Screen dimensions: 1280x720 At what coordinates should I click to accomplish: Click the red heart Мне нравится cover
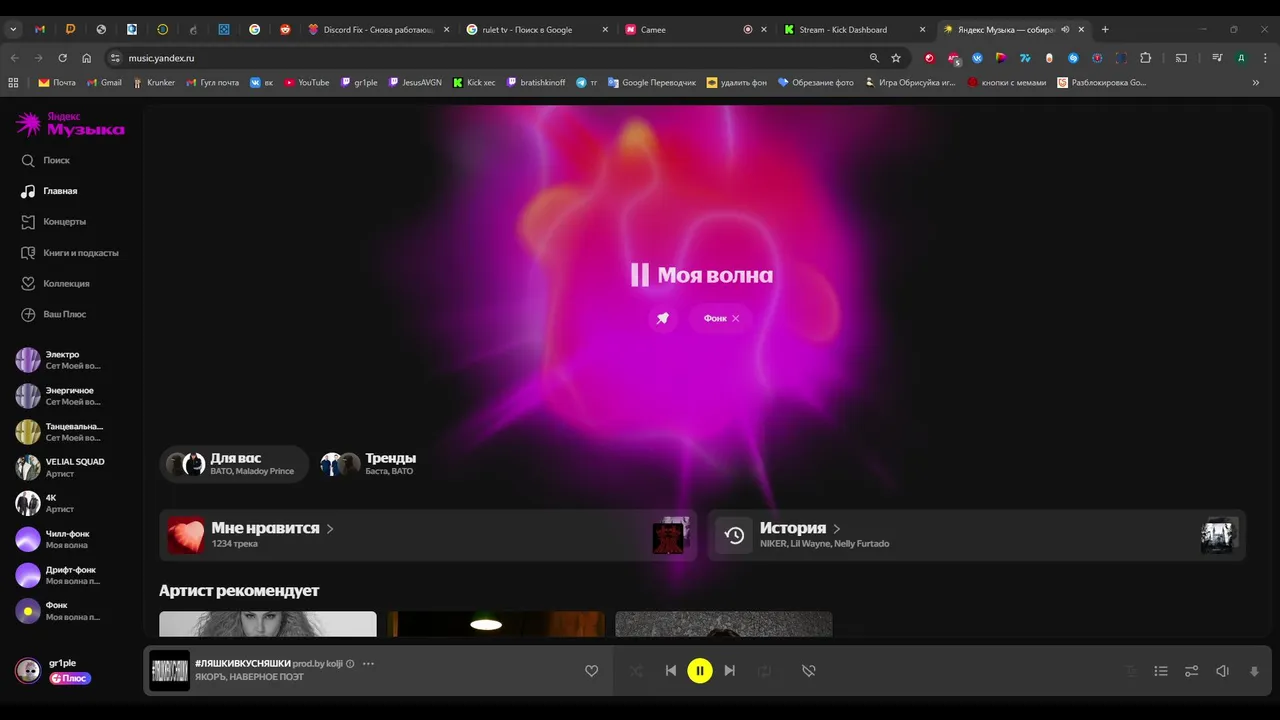click(186, 535)
